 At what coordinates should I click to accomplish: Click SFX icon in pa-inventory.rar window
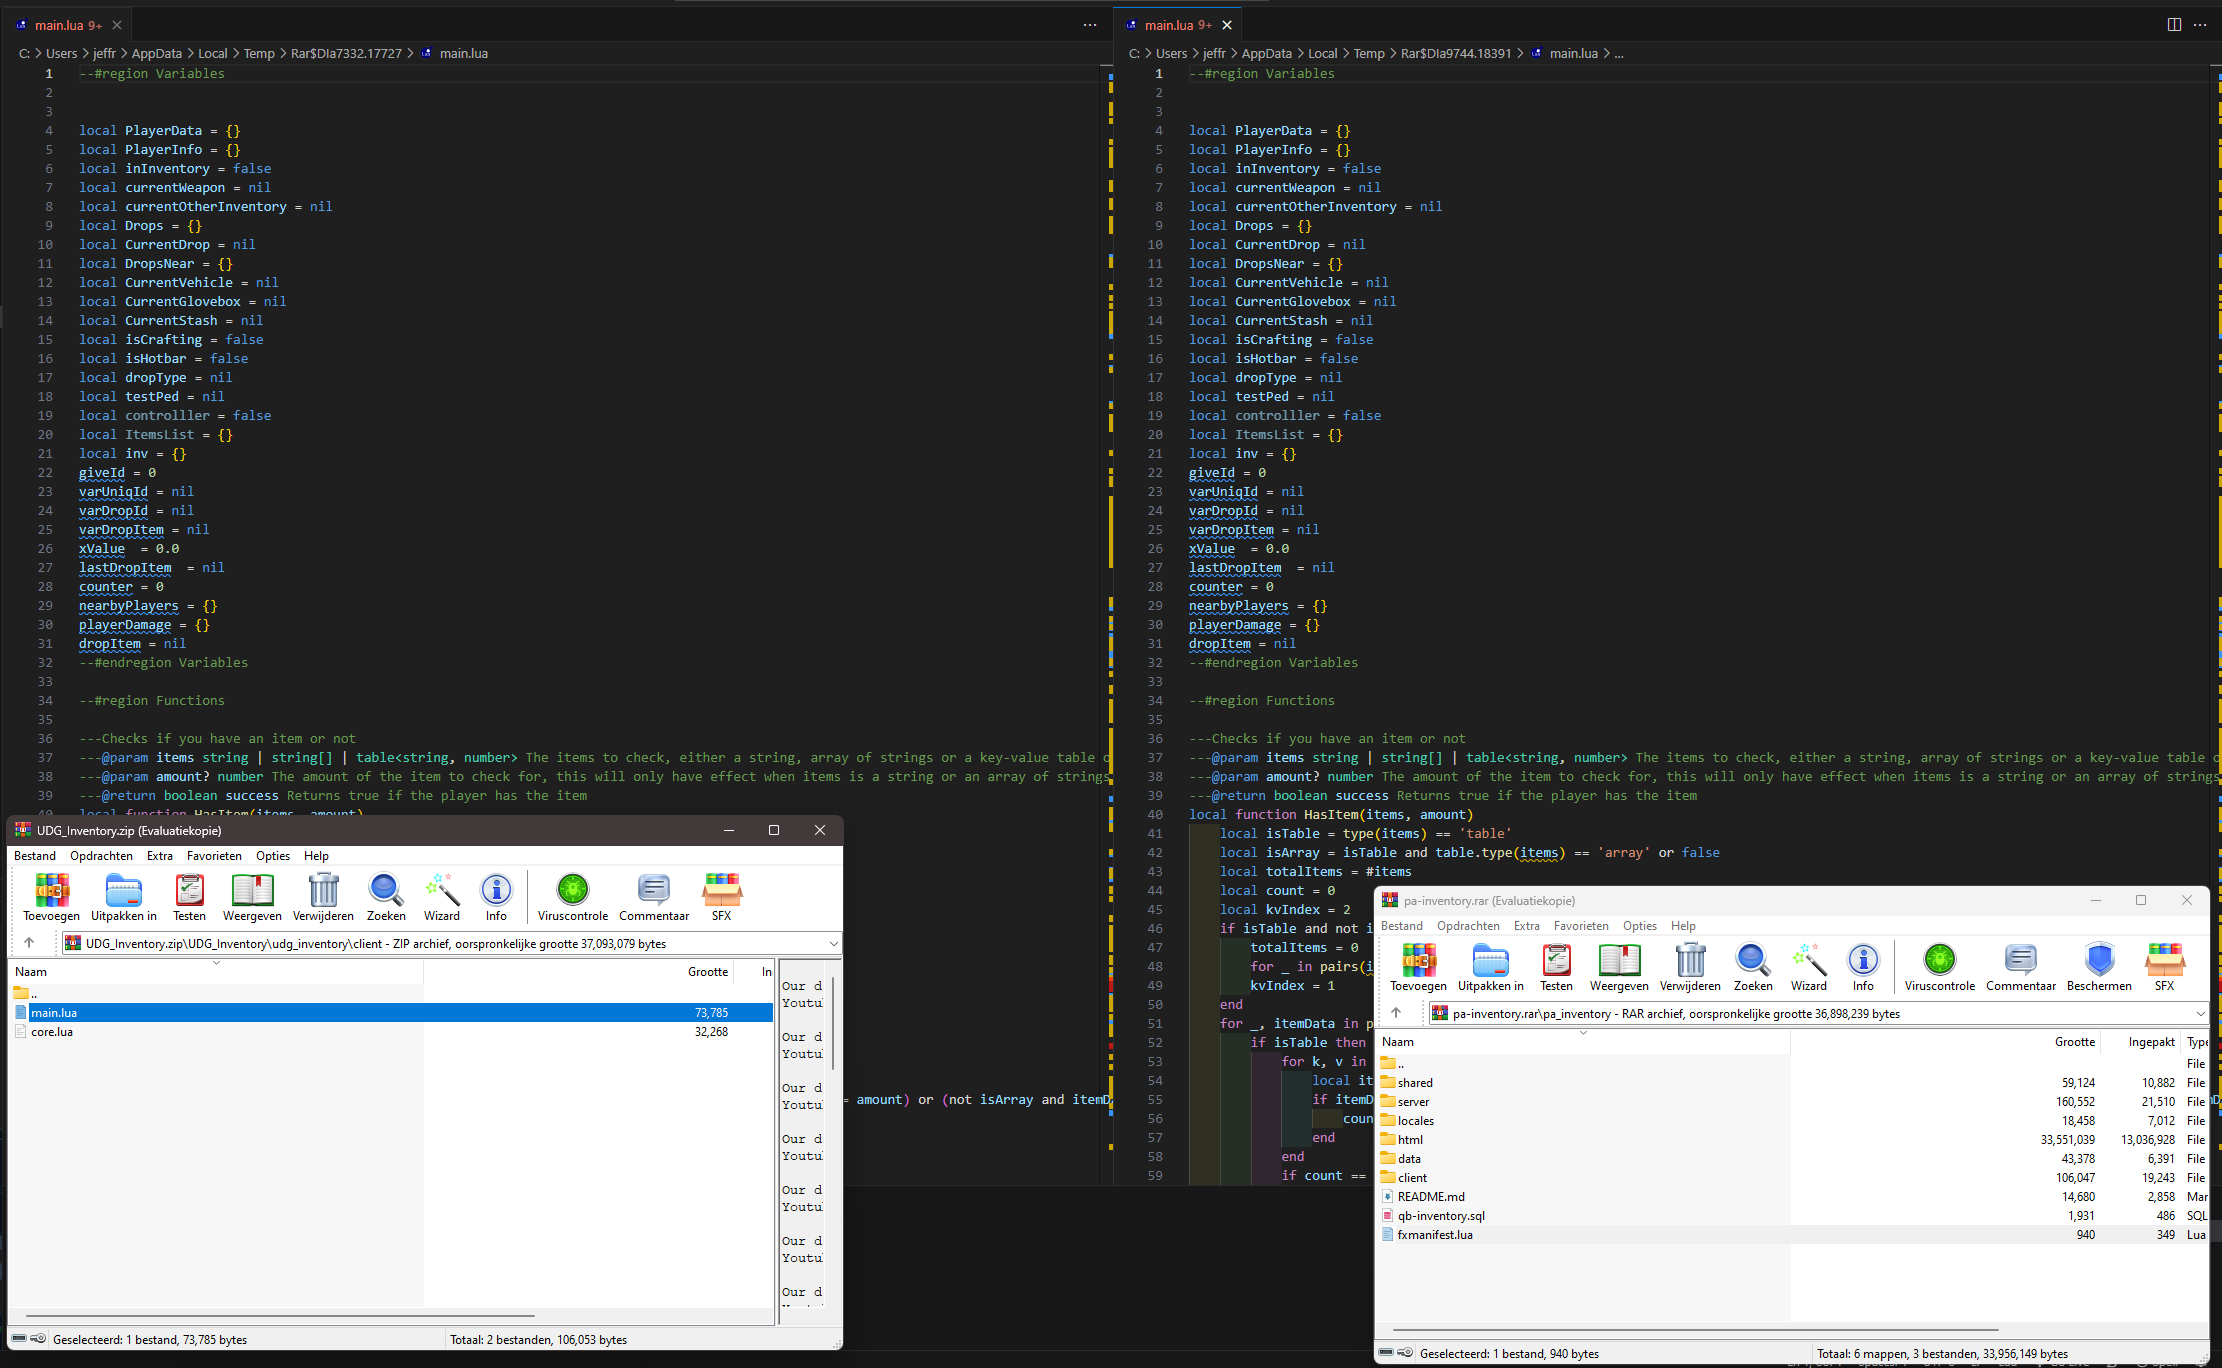tap(2165, 959)
